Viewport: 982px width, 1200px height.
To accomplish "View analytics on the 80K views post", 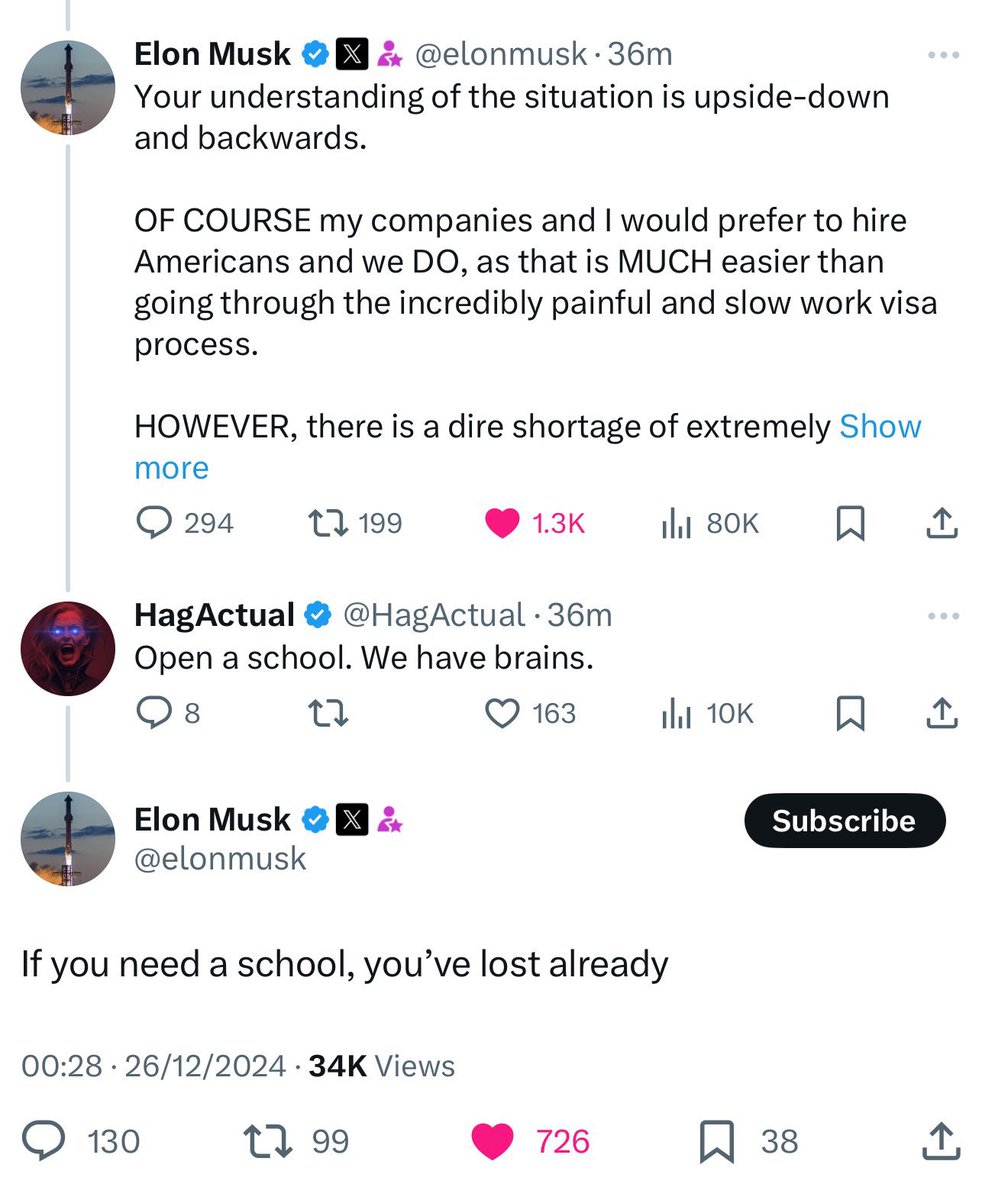I will pyautogui.click(x=677, y=523).
